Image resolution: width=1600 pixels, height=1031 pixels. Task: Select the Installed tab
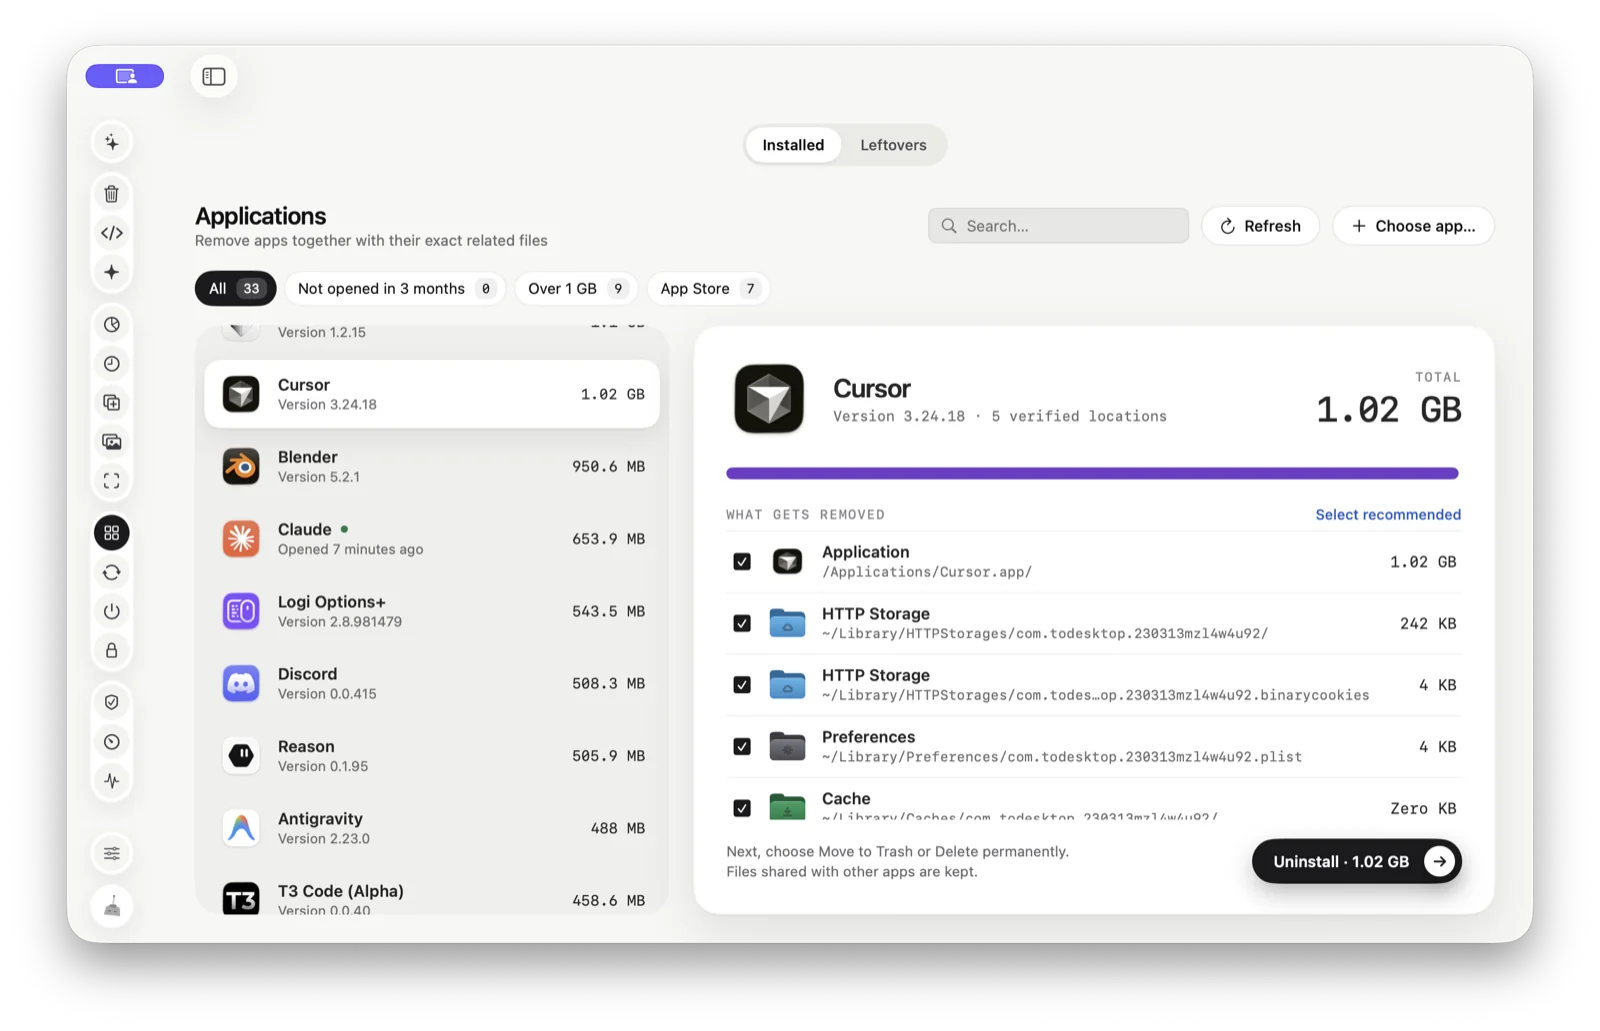(x=793, y=145)
